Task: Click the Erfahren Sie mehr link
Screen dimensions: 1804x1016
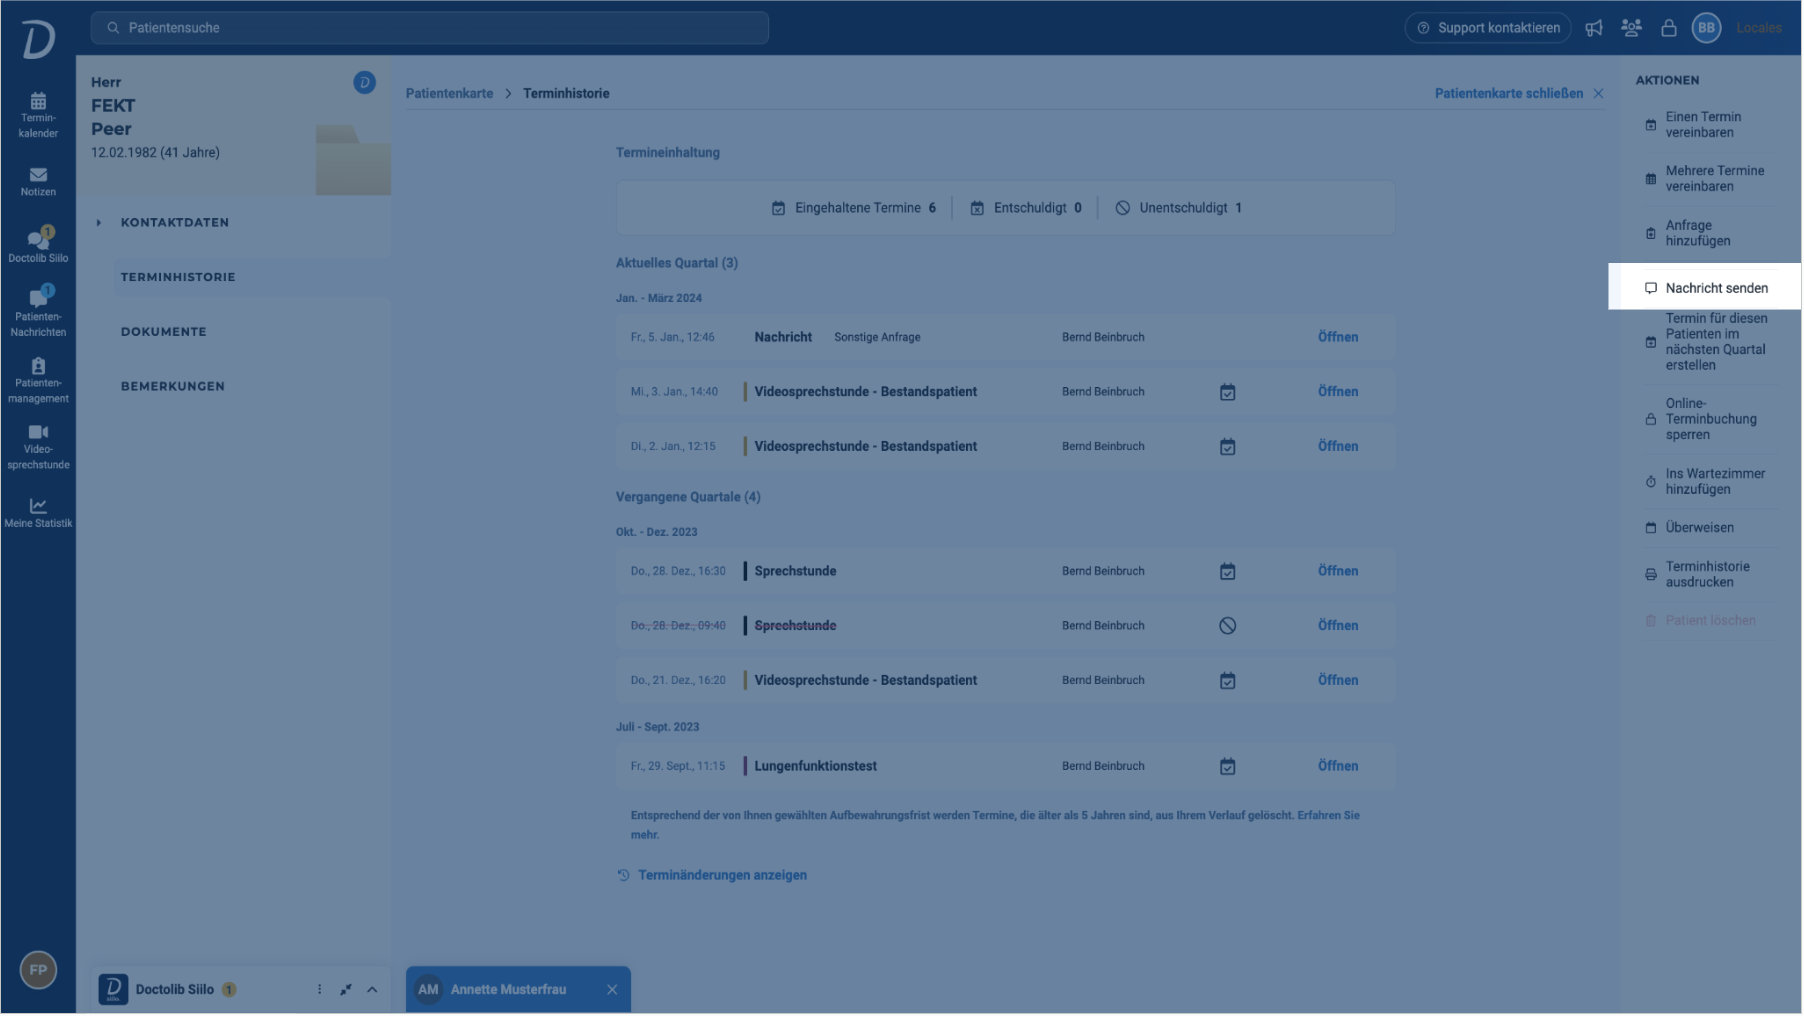Action: (x=1328, y=816)
